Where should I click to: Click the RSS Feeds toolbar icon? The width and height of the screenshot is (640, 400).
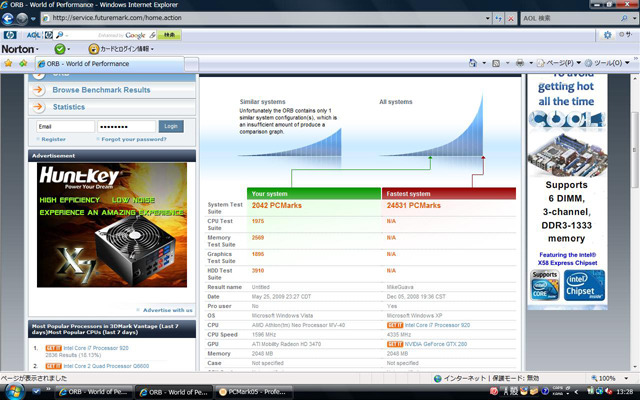coord(496,63)
